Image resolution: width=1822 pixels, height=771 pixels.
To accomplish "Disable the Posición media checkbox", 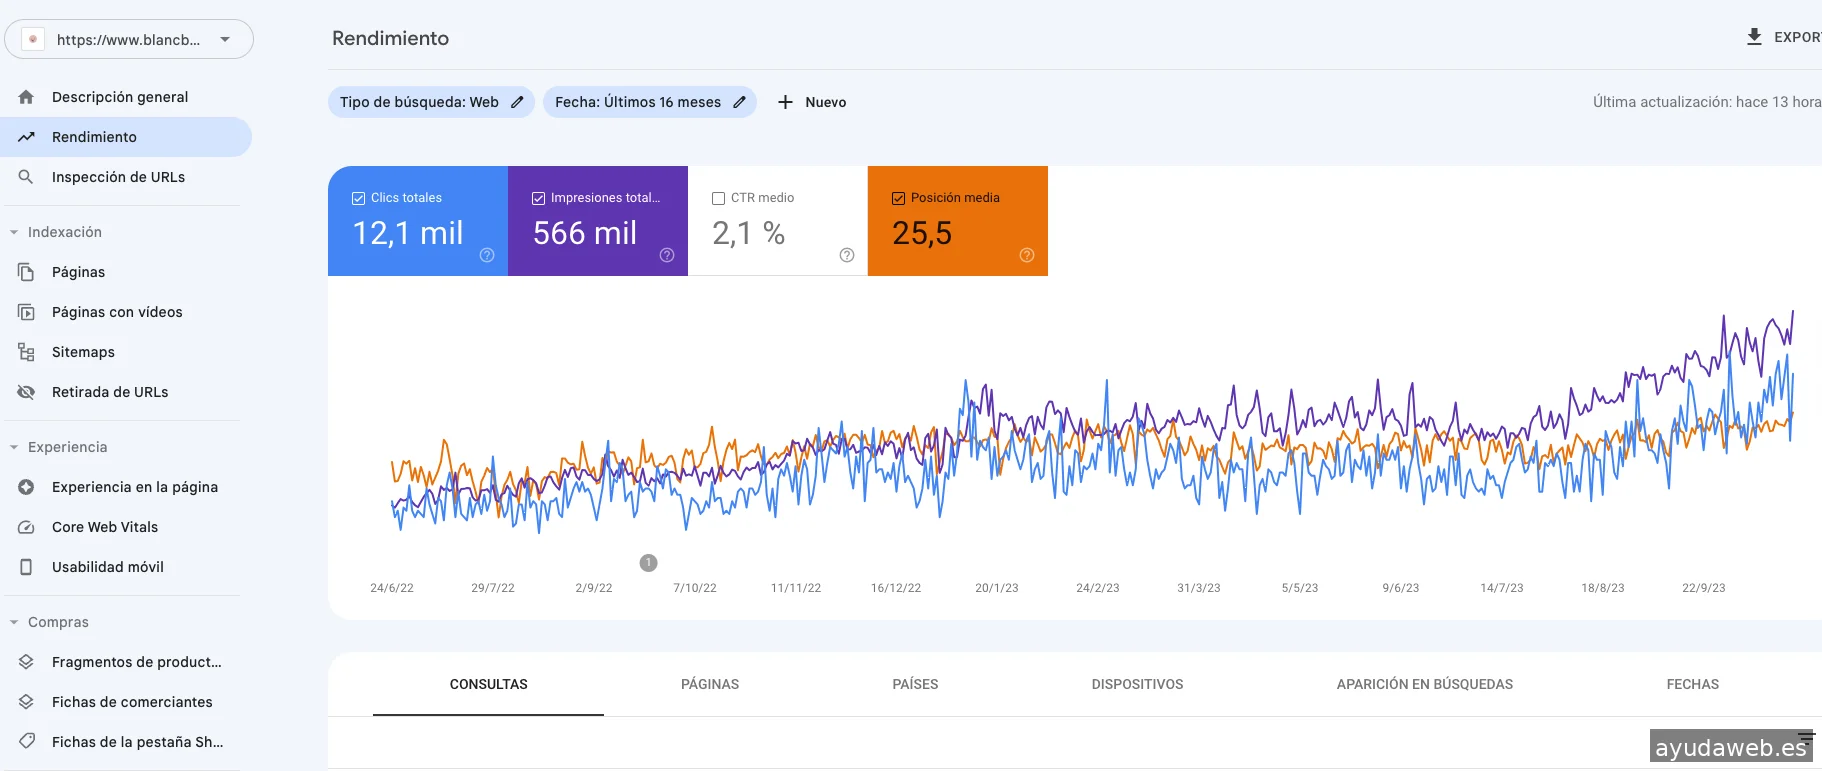I will pos(898,198).
